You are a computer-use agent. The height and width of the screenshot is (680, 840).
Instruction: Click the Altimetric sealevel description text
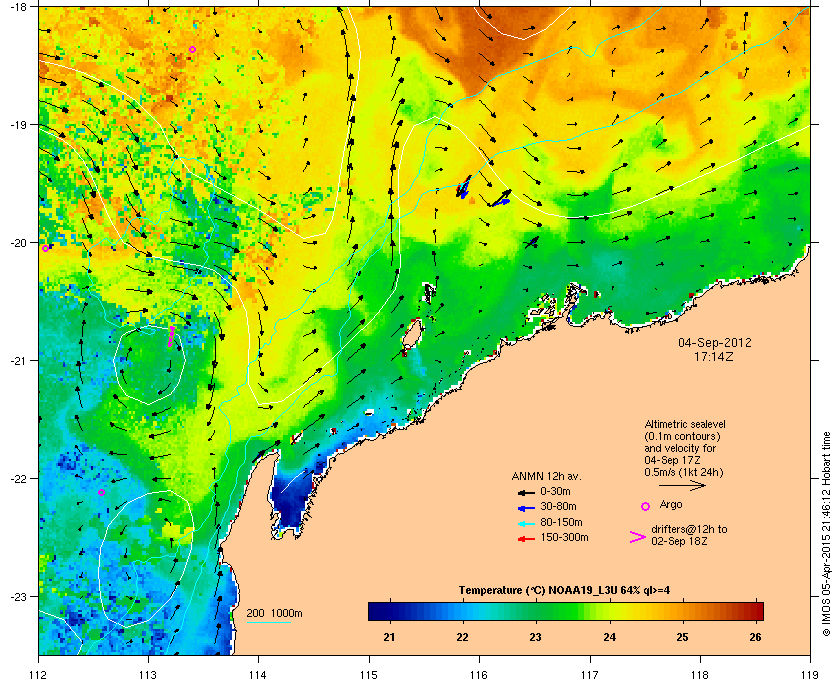coord(685,449)
